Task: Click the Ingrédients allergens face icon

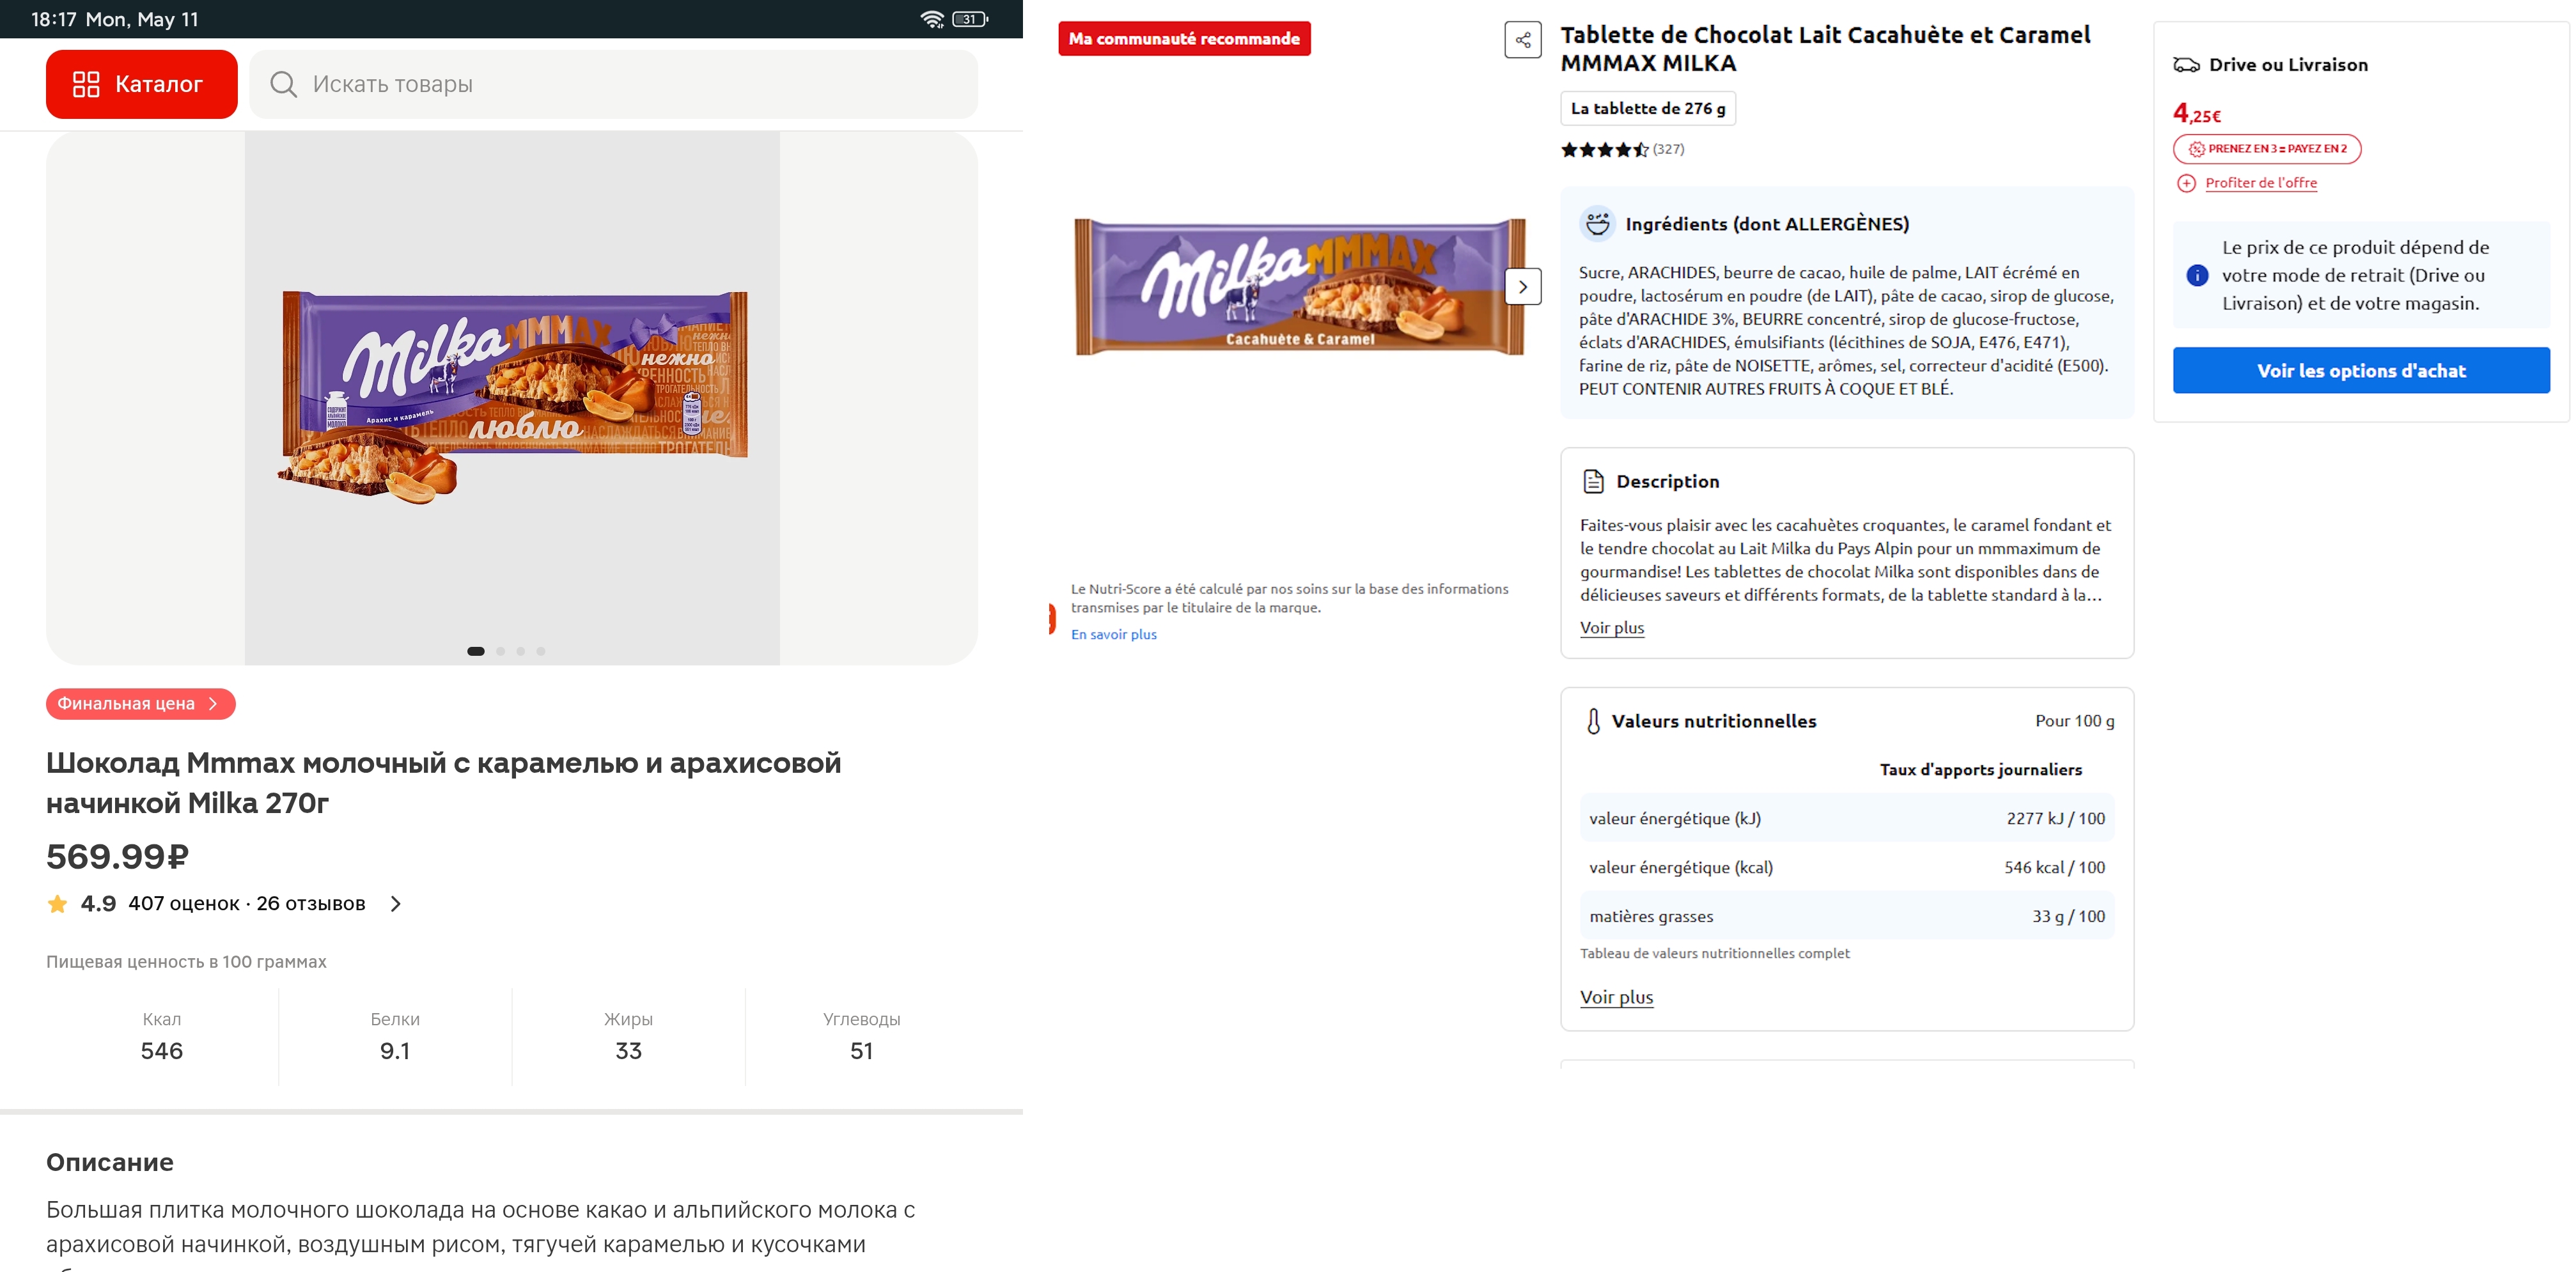Action: (x=1597, y=223)
